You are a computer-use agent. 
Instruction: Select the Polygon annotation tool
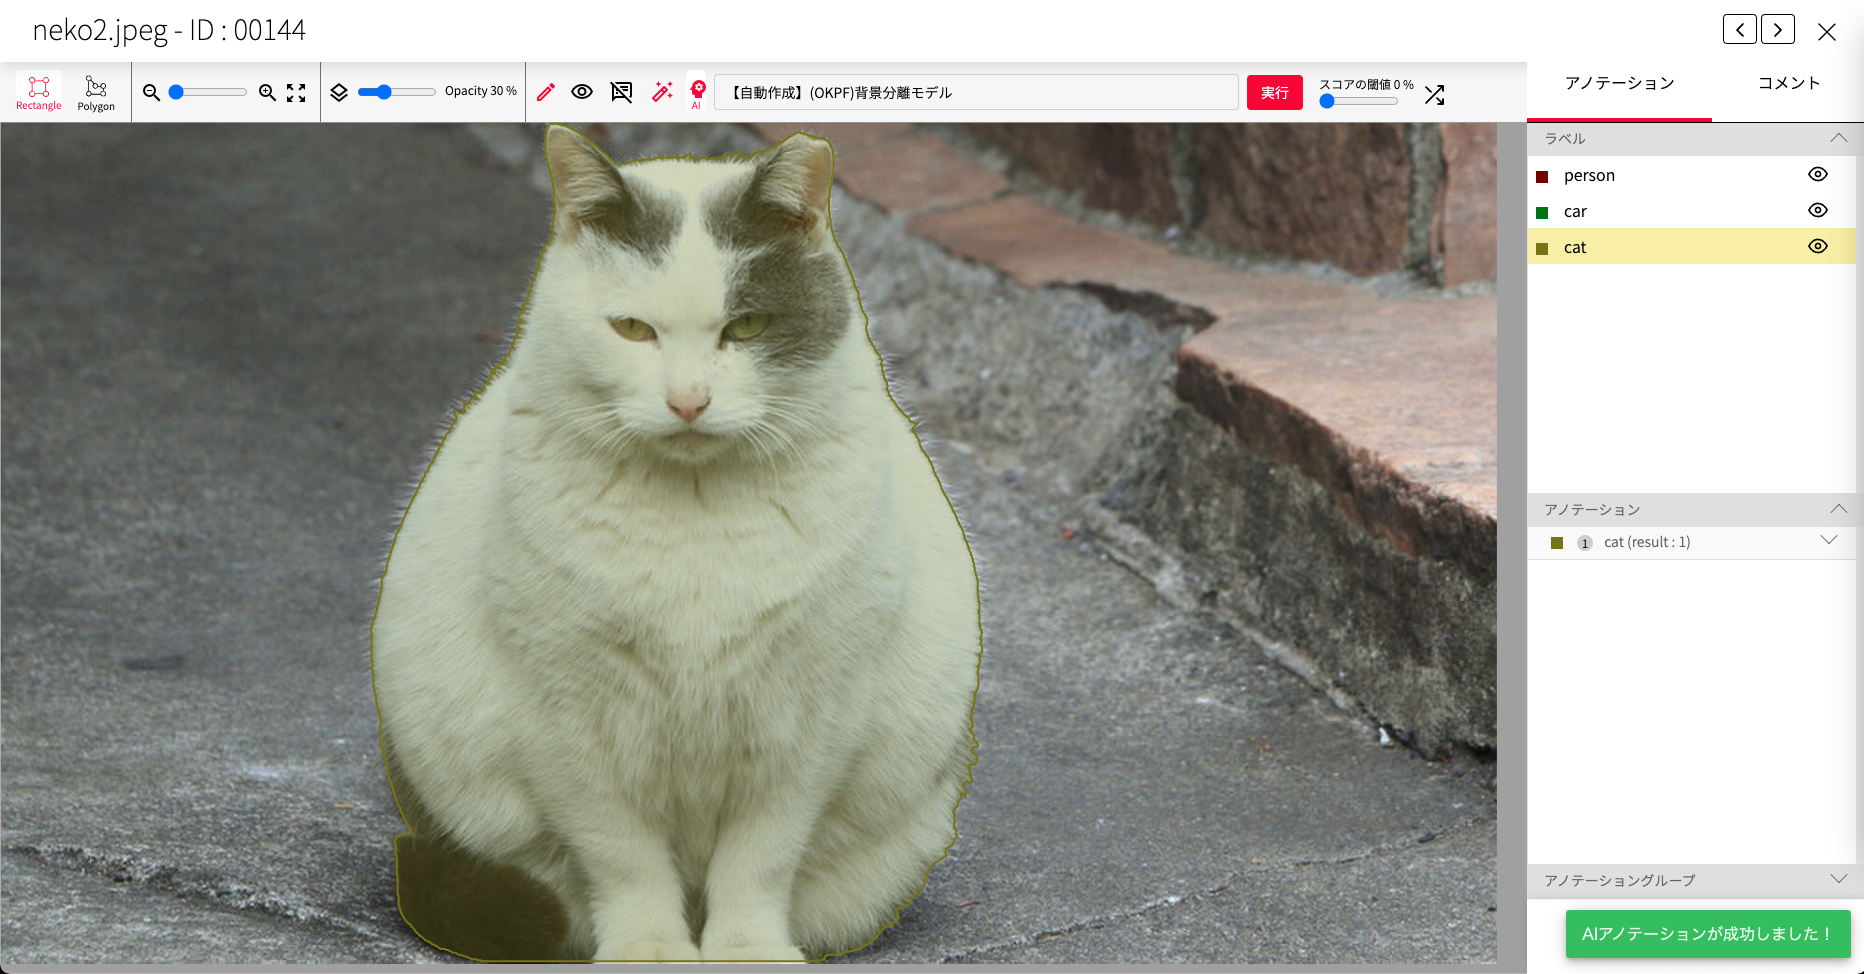(96, 92)
